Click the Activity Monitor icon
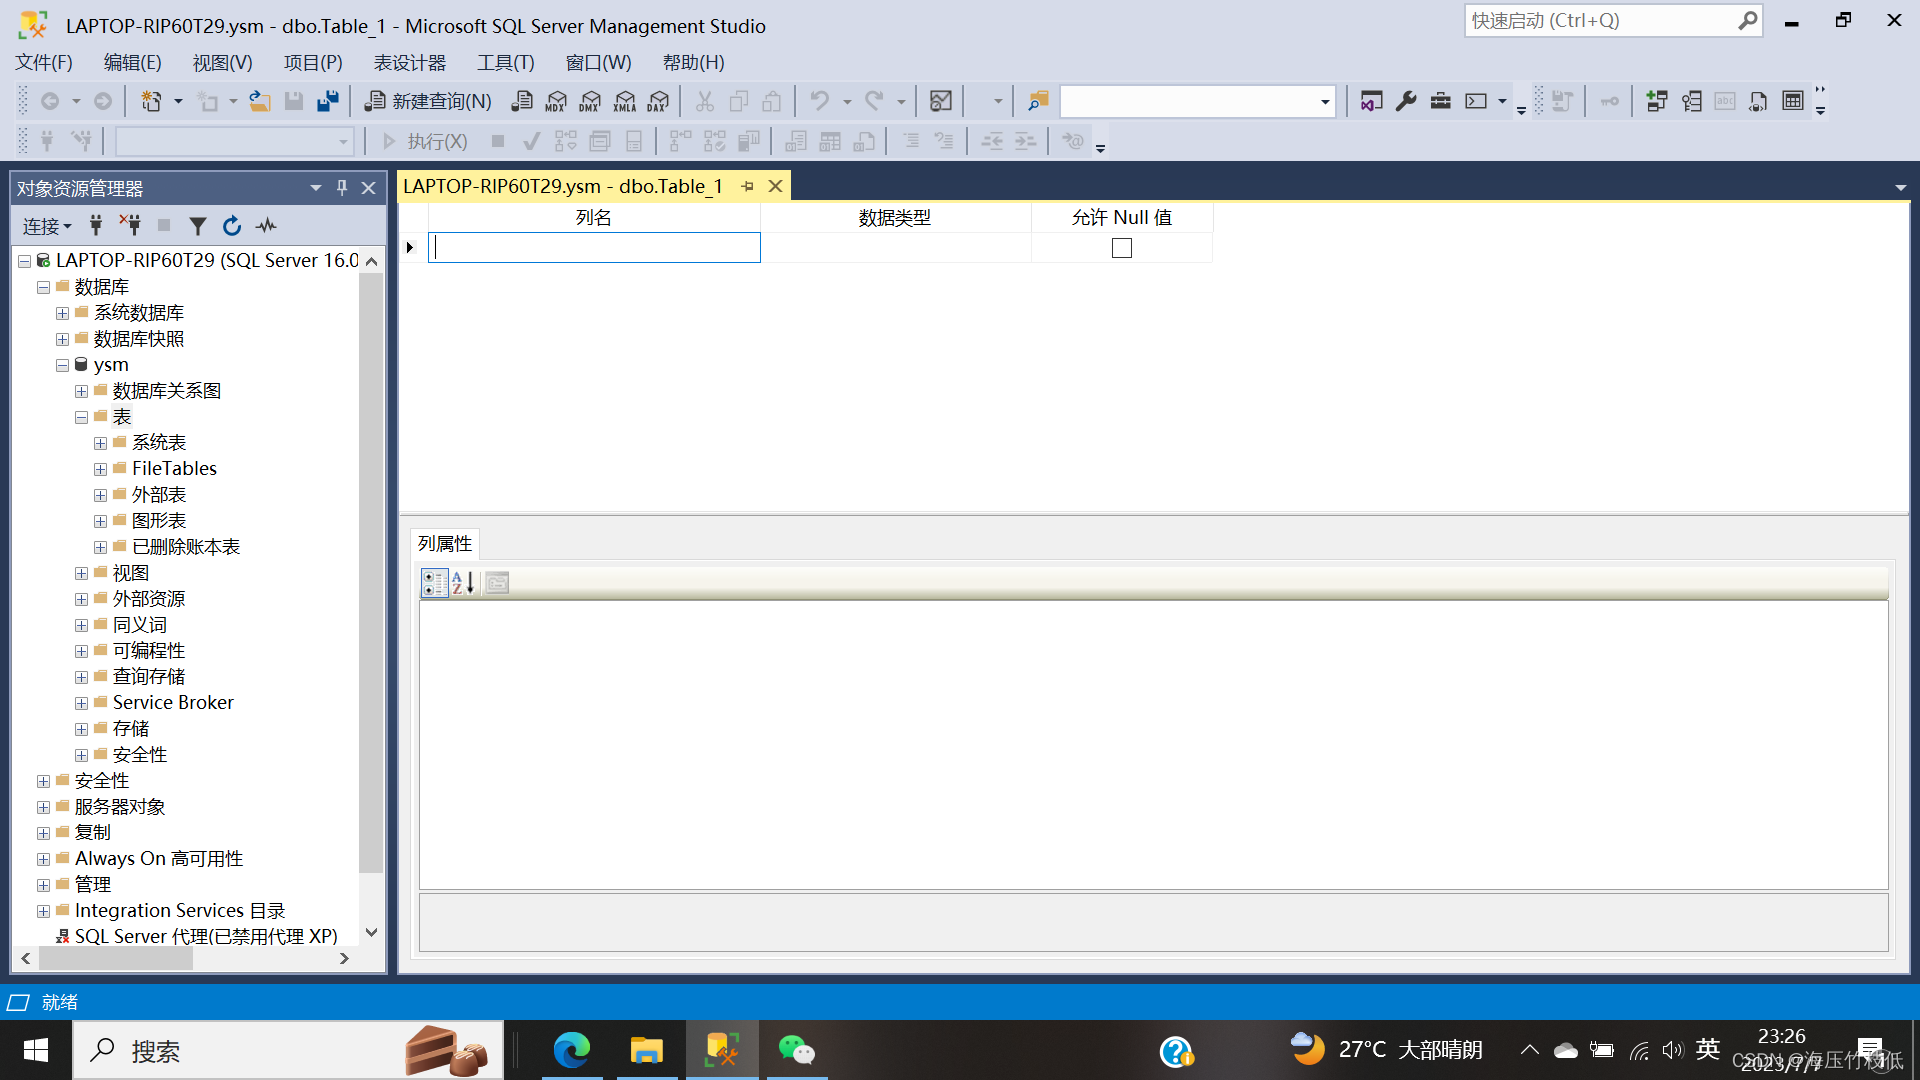The height and width of the screenshot is (1080, 1920). click(x=941, y=101)
